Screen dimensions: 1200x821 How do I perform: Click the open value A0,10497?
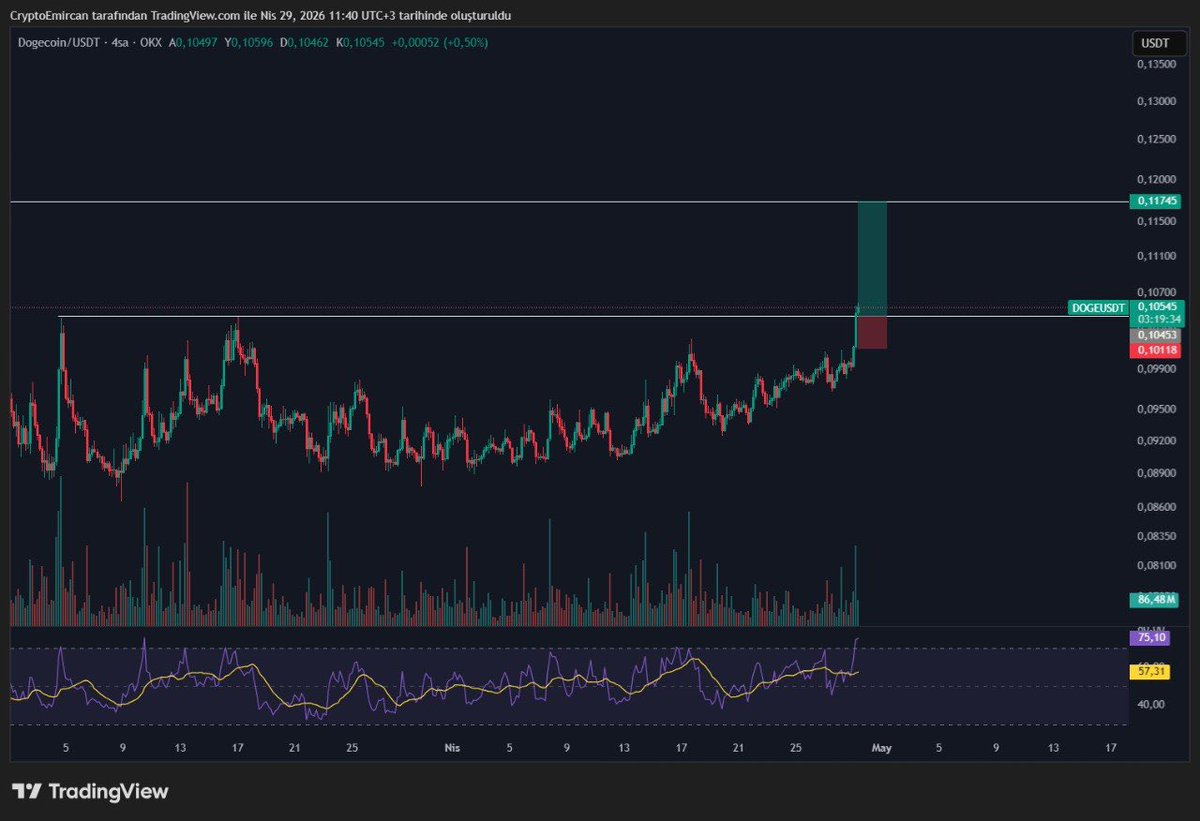195,43
